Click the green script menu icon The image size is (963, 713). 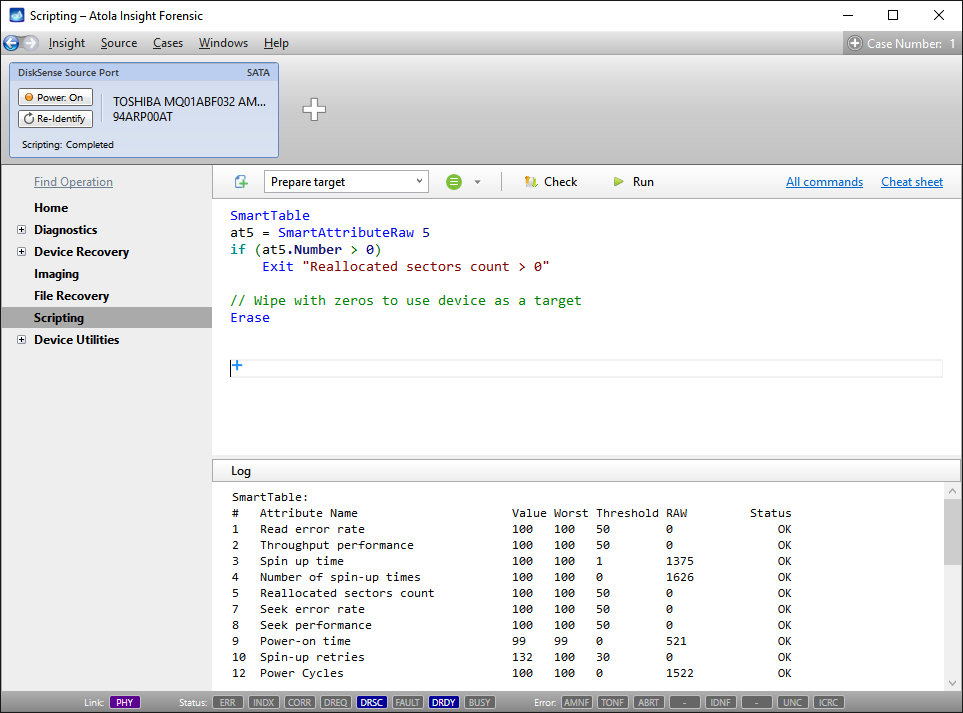[x=454, y=182]
